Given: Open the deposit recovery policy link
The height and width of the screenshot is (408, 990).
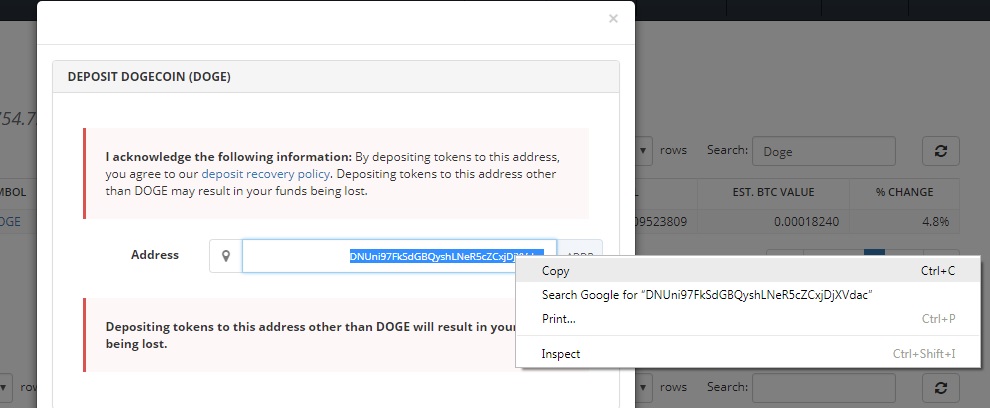Looking at the screenshot, I should point(265,174).
